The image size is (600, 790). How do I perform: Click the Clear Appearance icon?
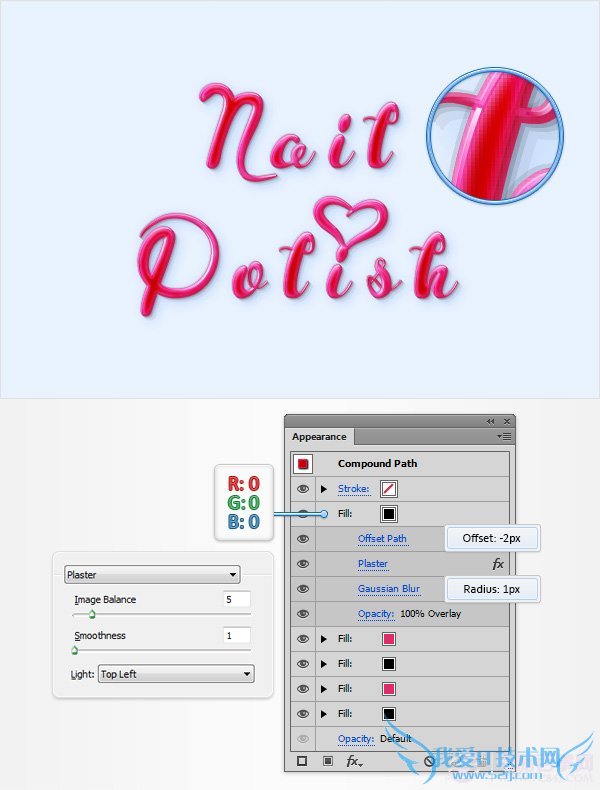coord(429,761)
